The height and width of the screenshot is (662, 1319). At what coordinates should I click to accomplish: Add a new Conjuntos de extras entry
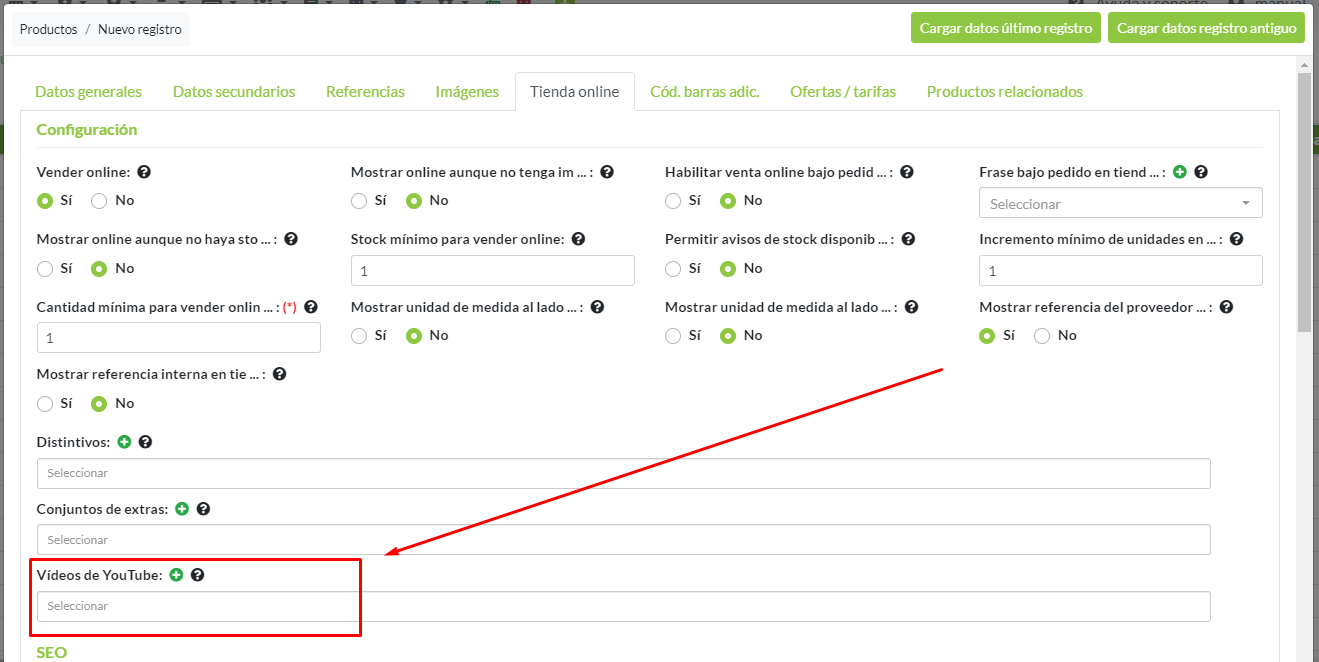[x=181, y=509]
